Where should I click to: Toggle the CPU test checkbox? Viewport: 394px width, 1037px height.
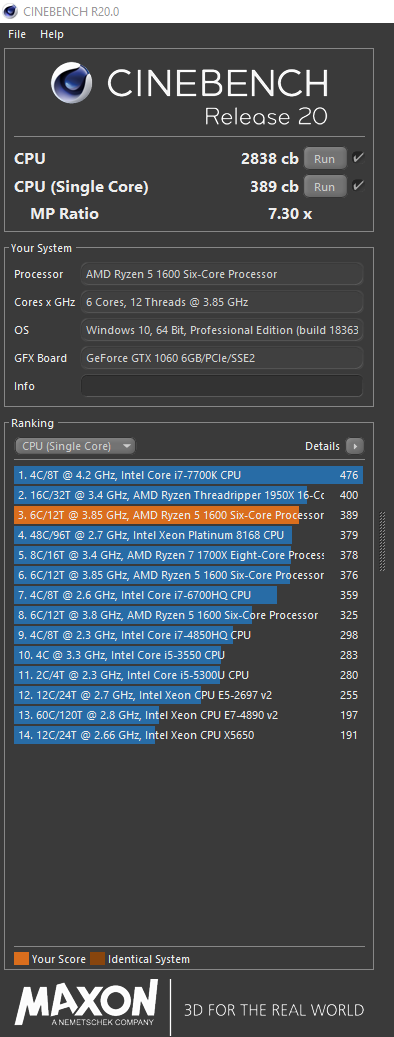(x=359, y=158)
